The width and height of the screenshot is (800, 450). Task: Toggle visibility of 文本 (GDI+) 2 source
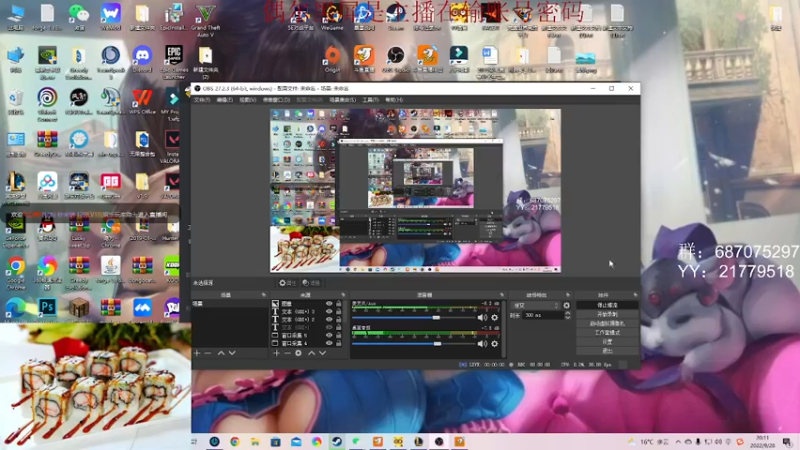coord(329,319)
